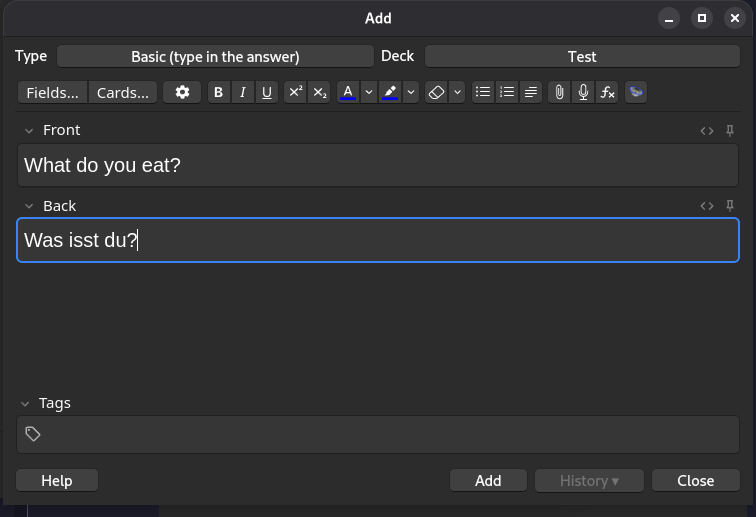The height and width of the screenshot is (517, 756).
Task: Click the Add button to save card
Action: [488, 480]
